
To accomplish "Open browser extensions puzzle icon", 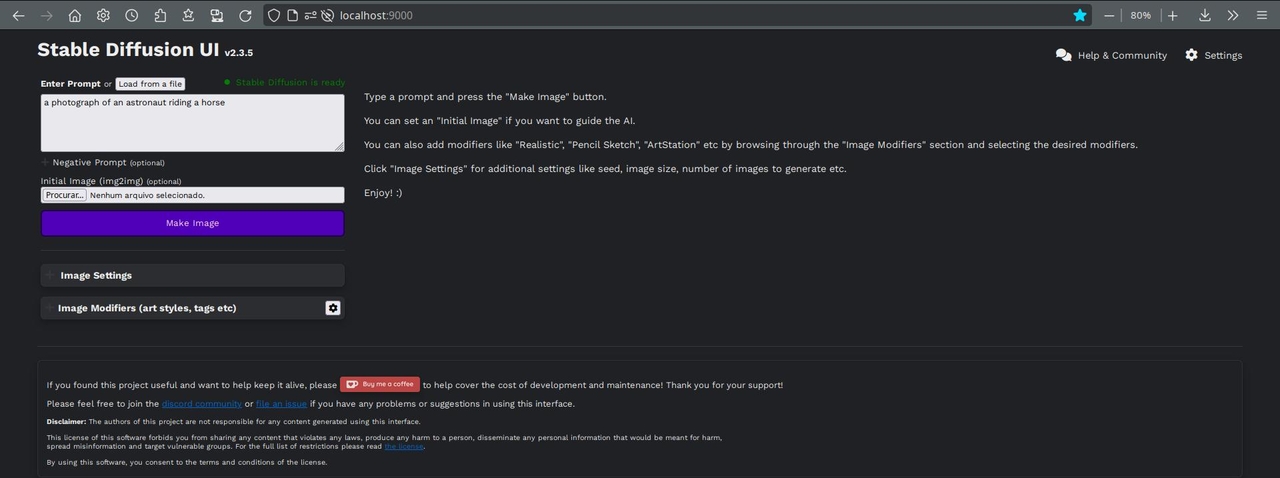I will click(x=160, y=15).
